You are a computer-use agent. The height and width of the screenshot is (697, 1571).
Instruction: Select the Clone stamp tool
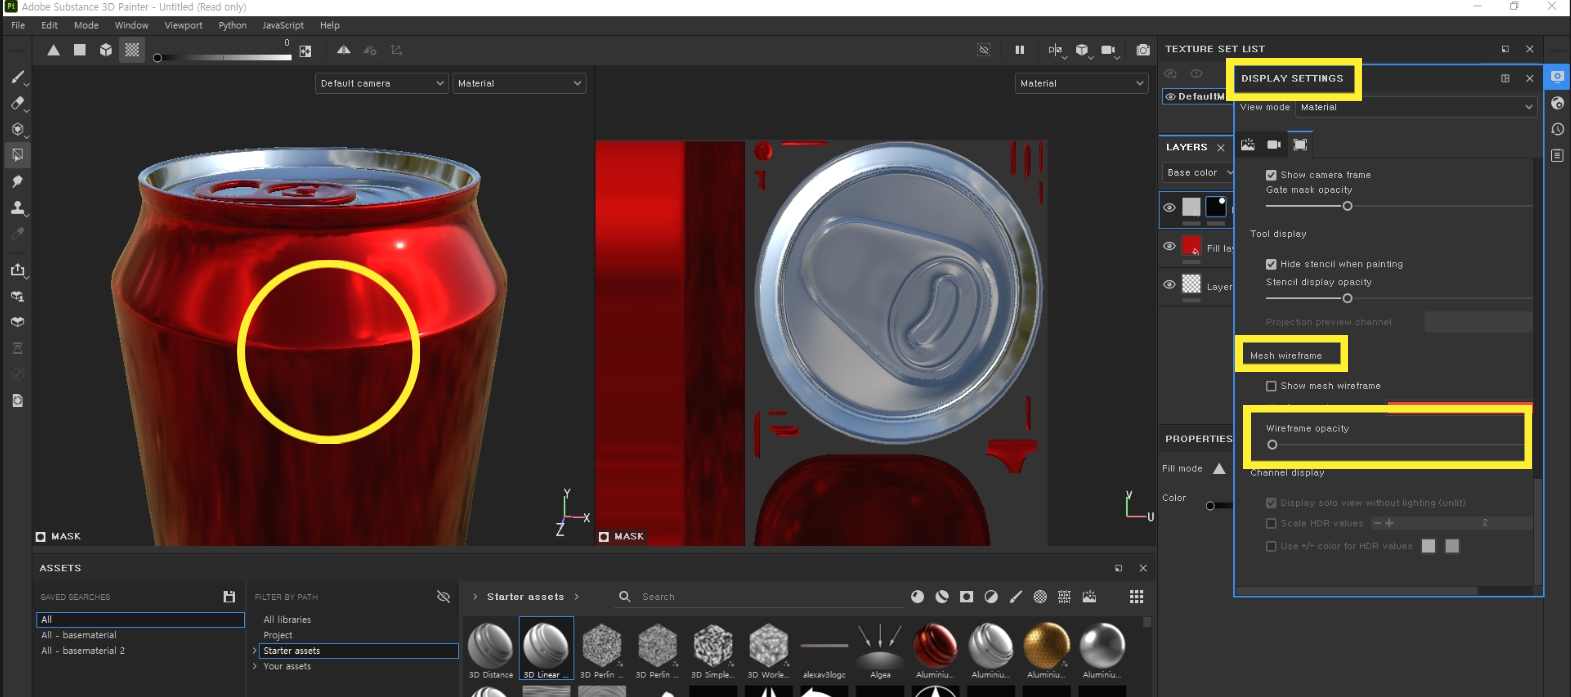17,207
